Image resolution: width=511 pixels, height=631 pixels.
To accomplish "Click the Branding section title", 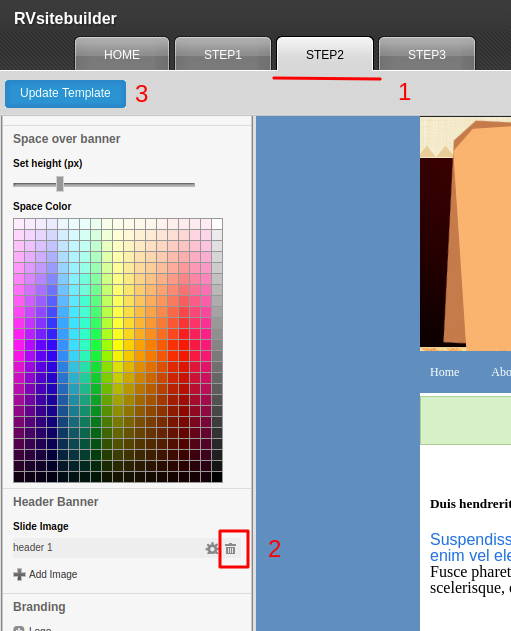I will point(39,606).
